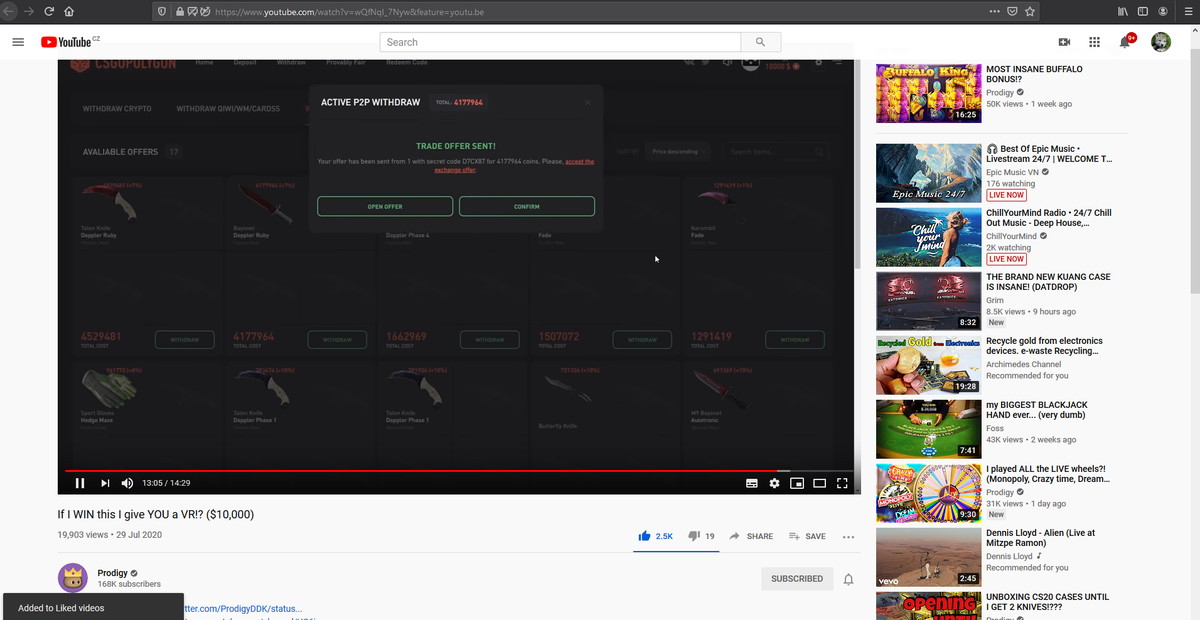The height and width of the screenshot is (620, 1200).
Task: Open the browser application menu
Action: point(1187,11)
